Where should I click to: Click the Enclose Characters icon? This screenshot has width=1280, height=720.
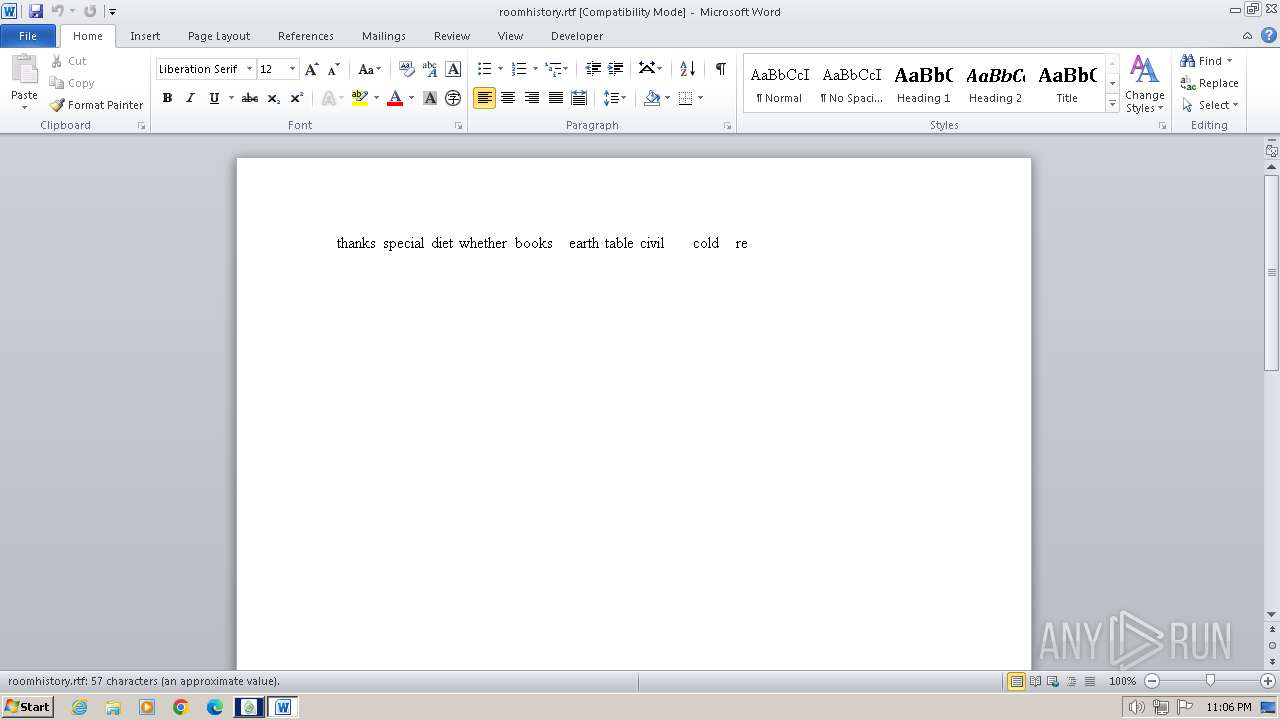coord(453,98)
